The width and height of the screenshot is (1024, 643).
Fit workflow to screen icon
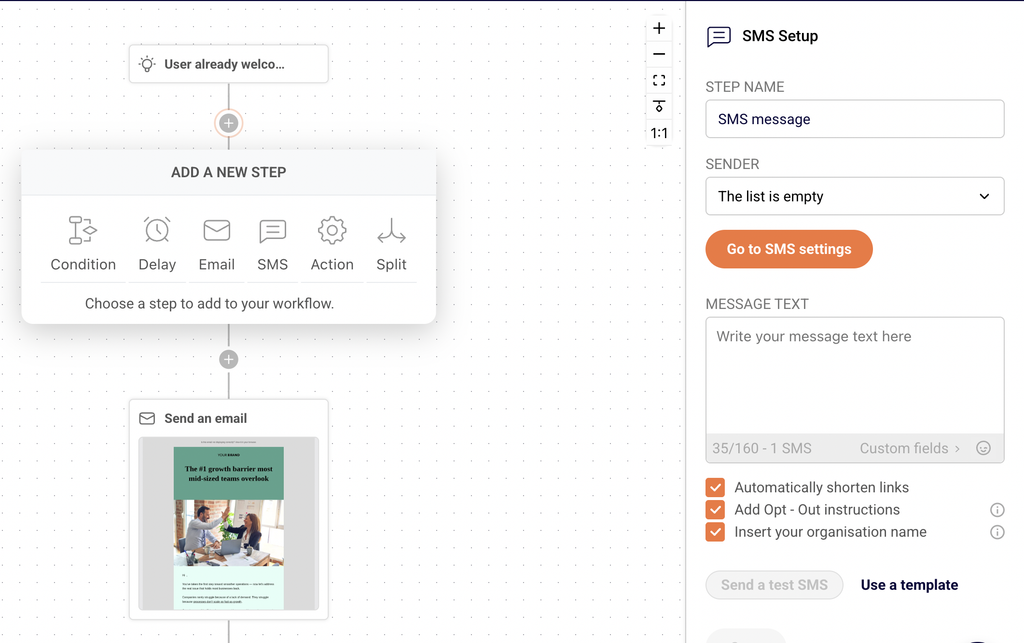[659, 80]
